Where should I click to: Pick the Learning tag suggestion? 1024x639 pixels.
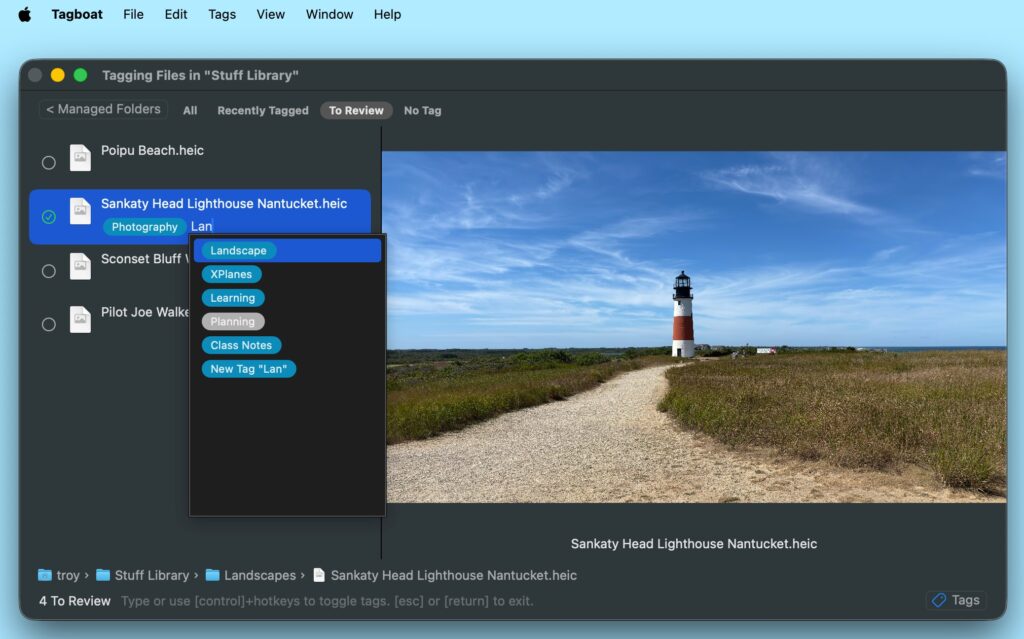click(232, 298)
